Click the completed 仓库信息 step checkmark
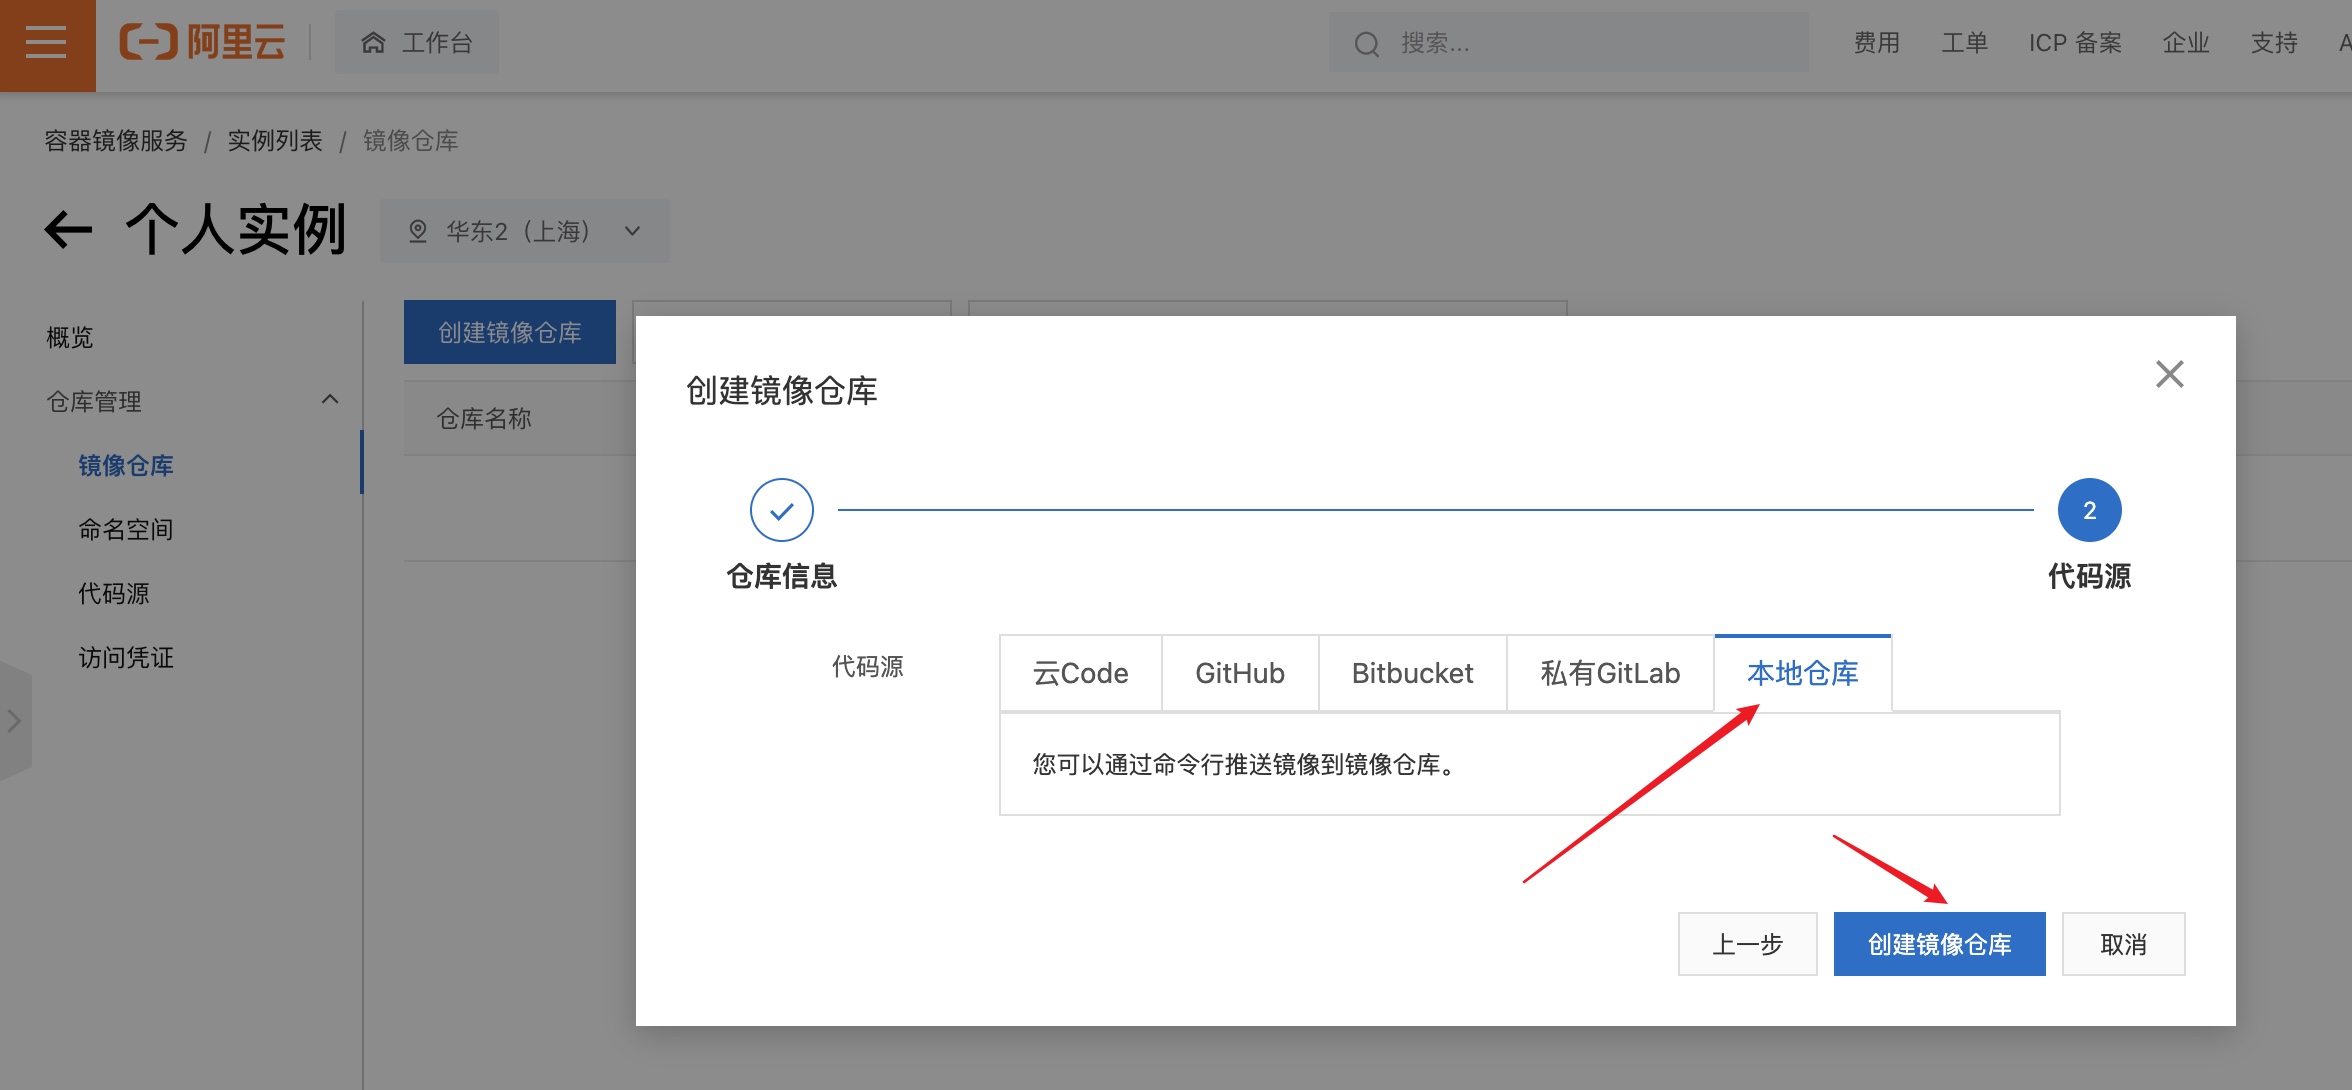This screenshot has width=2352, height=1090. click(x=782, y=509)
